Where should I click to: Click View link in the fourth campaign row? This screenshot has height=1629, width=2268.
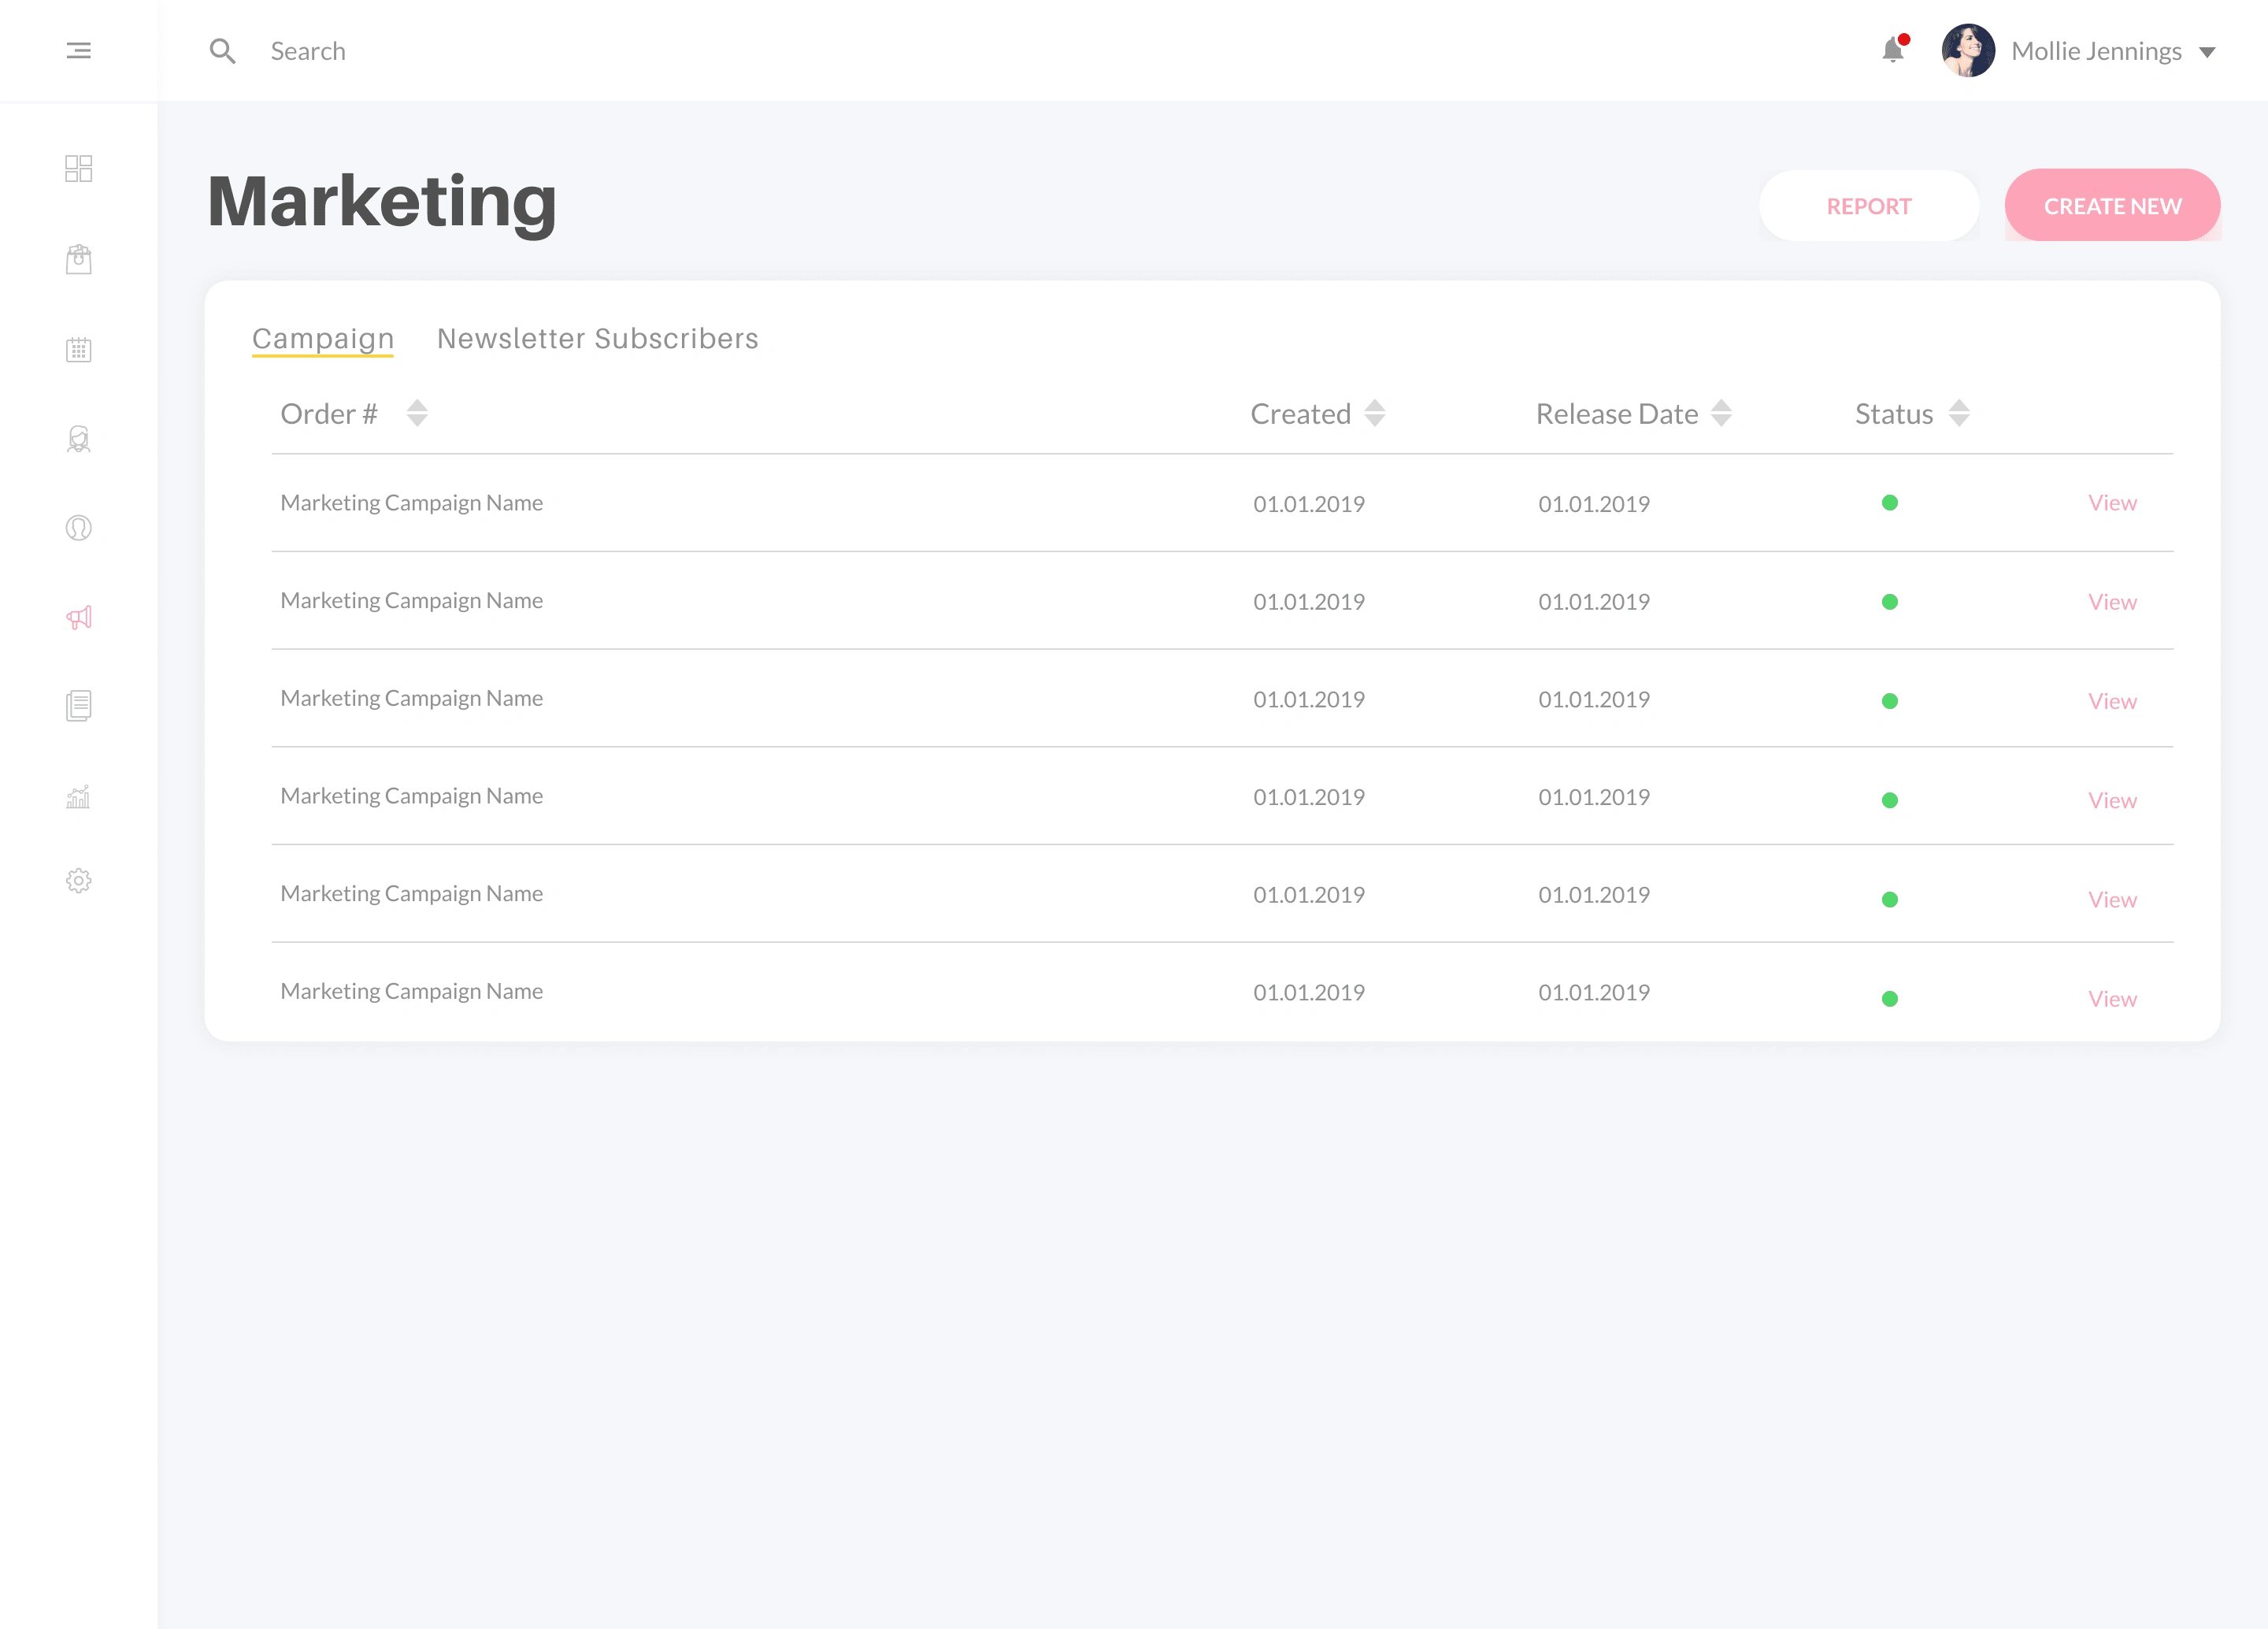pos(2112,800)
